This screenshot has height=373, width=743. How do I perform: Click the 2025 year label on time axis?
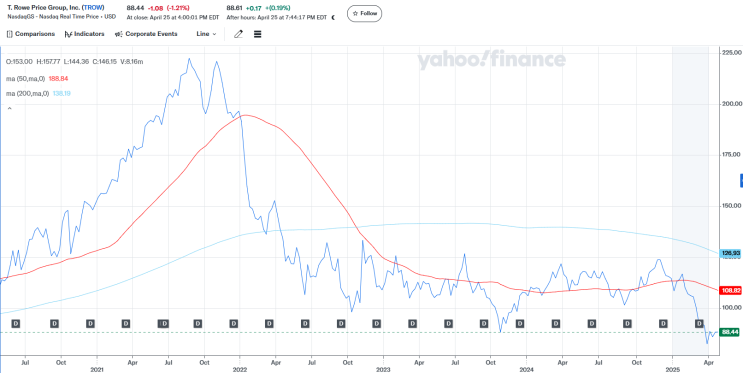672,369
